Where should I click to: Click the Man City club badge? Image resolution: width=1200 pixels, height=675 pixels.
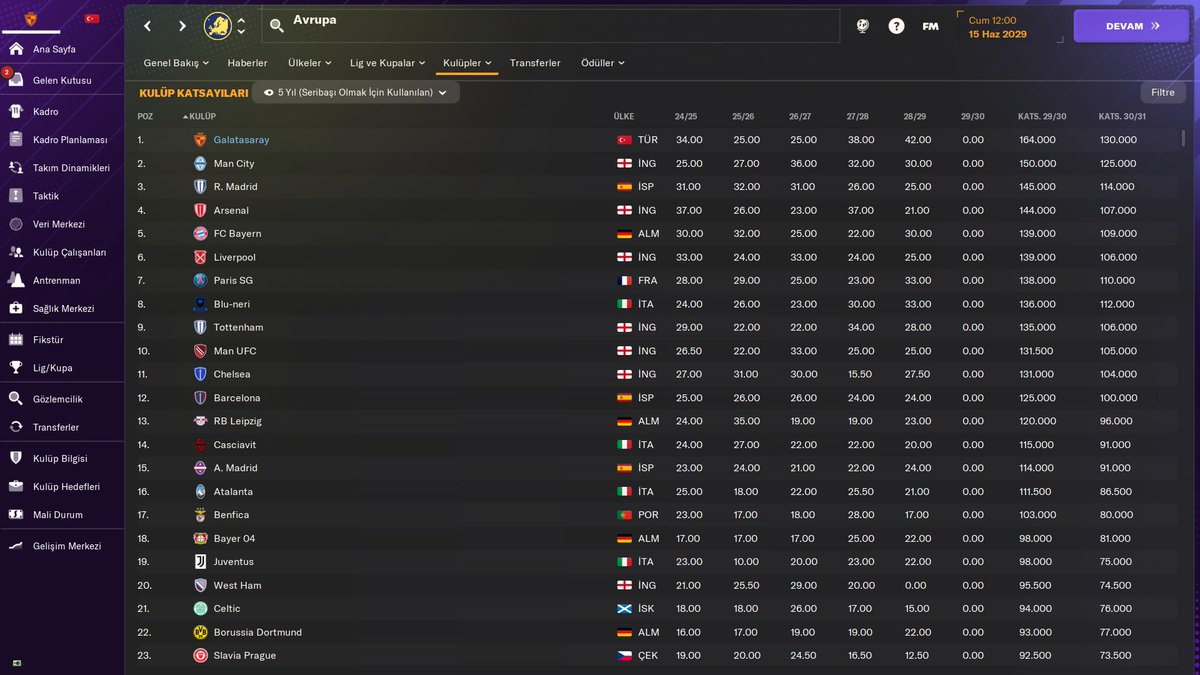coord(200,163)
